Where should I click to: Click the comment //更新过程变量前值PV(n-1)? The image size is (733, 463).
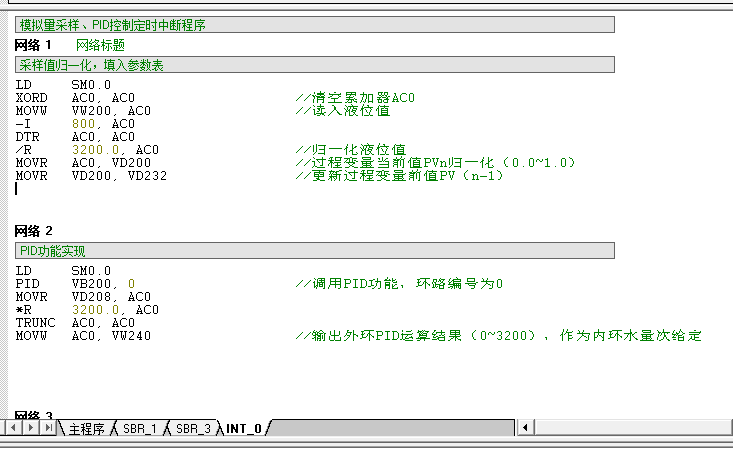[x=399, y=176]
